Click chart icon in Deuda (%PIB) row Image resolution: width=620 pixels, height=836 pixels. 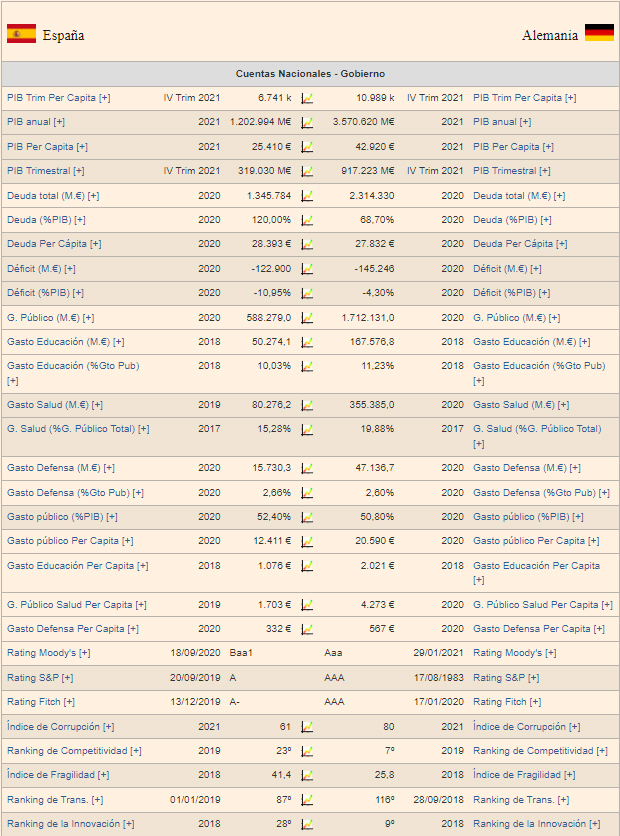307,220
